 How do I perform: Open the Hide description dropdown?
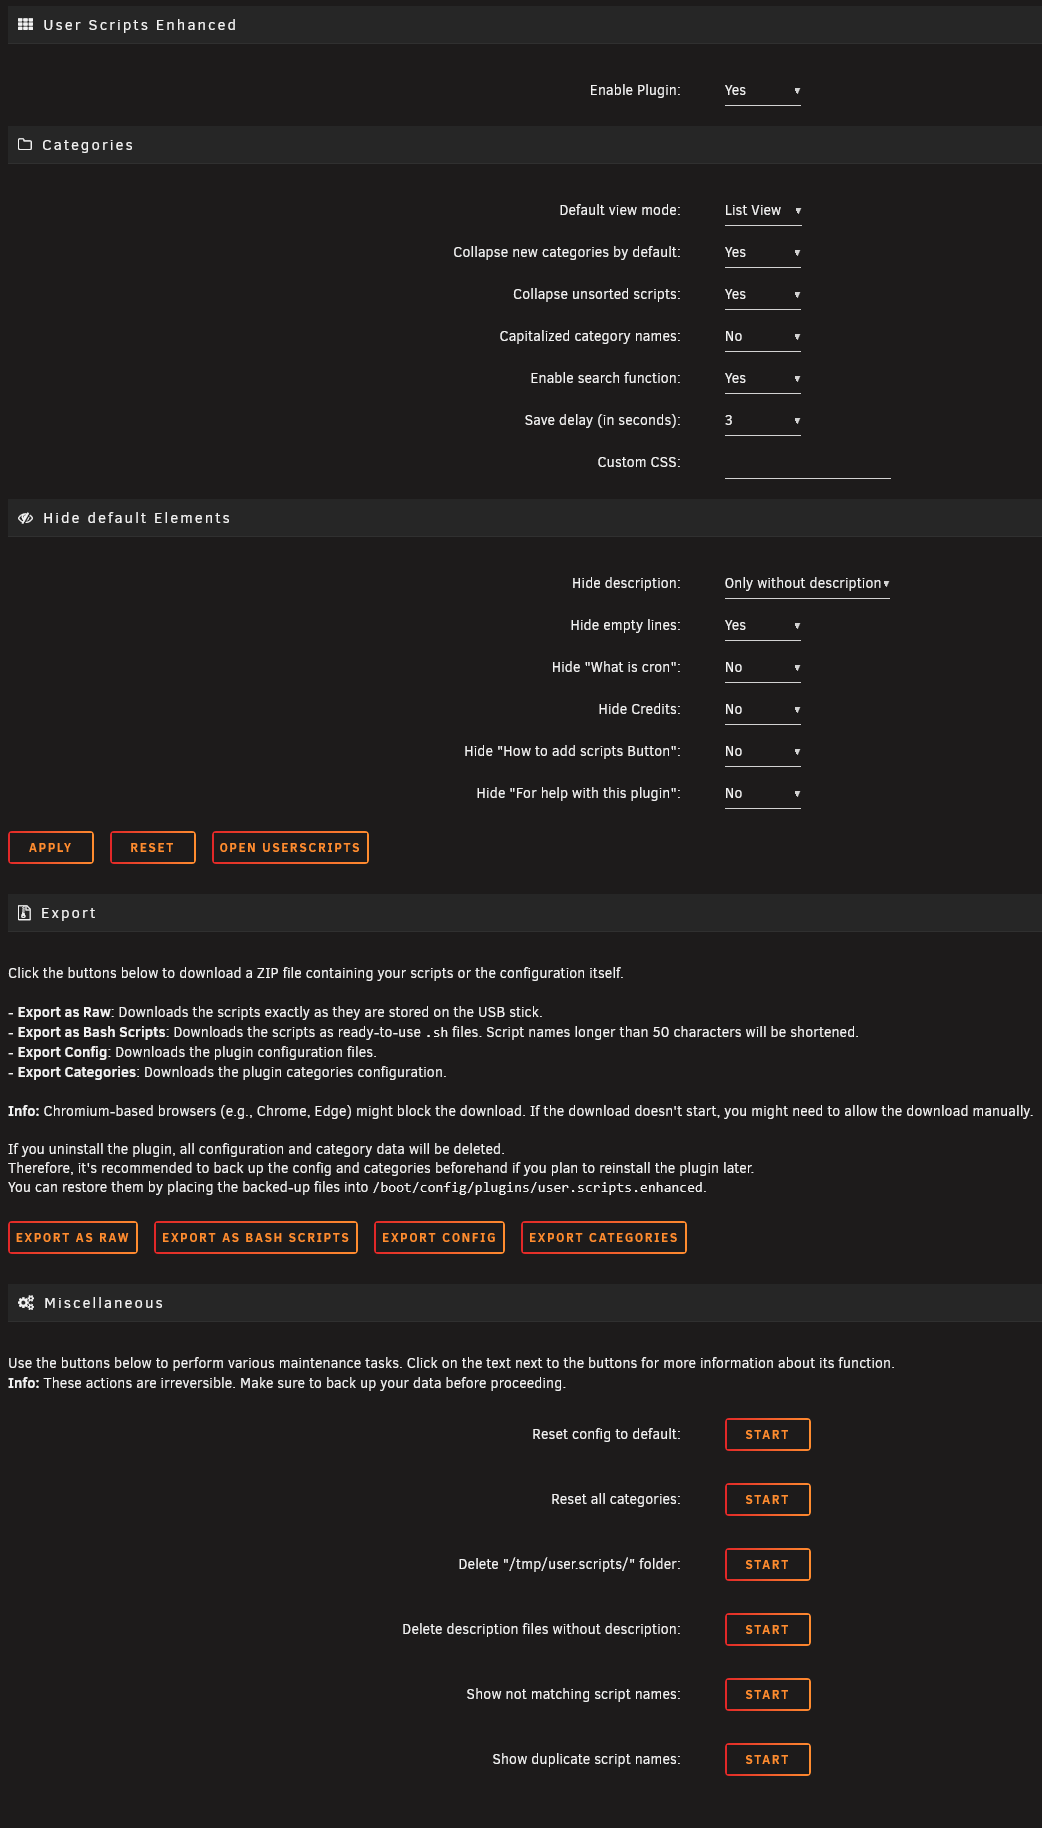(x=807, y=584)
